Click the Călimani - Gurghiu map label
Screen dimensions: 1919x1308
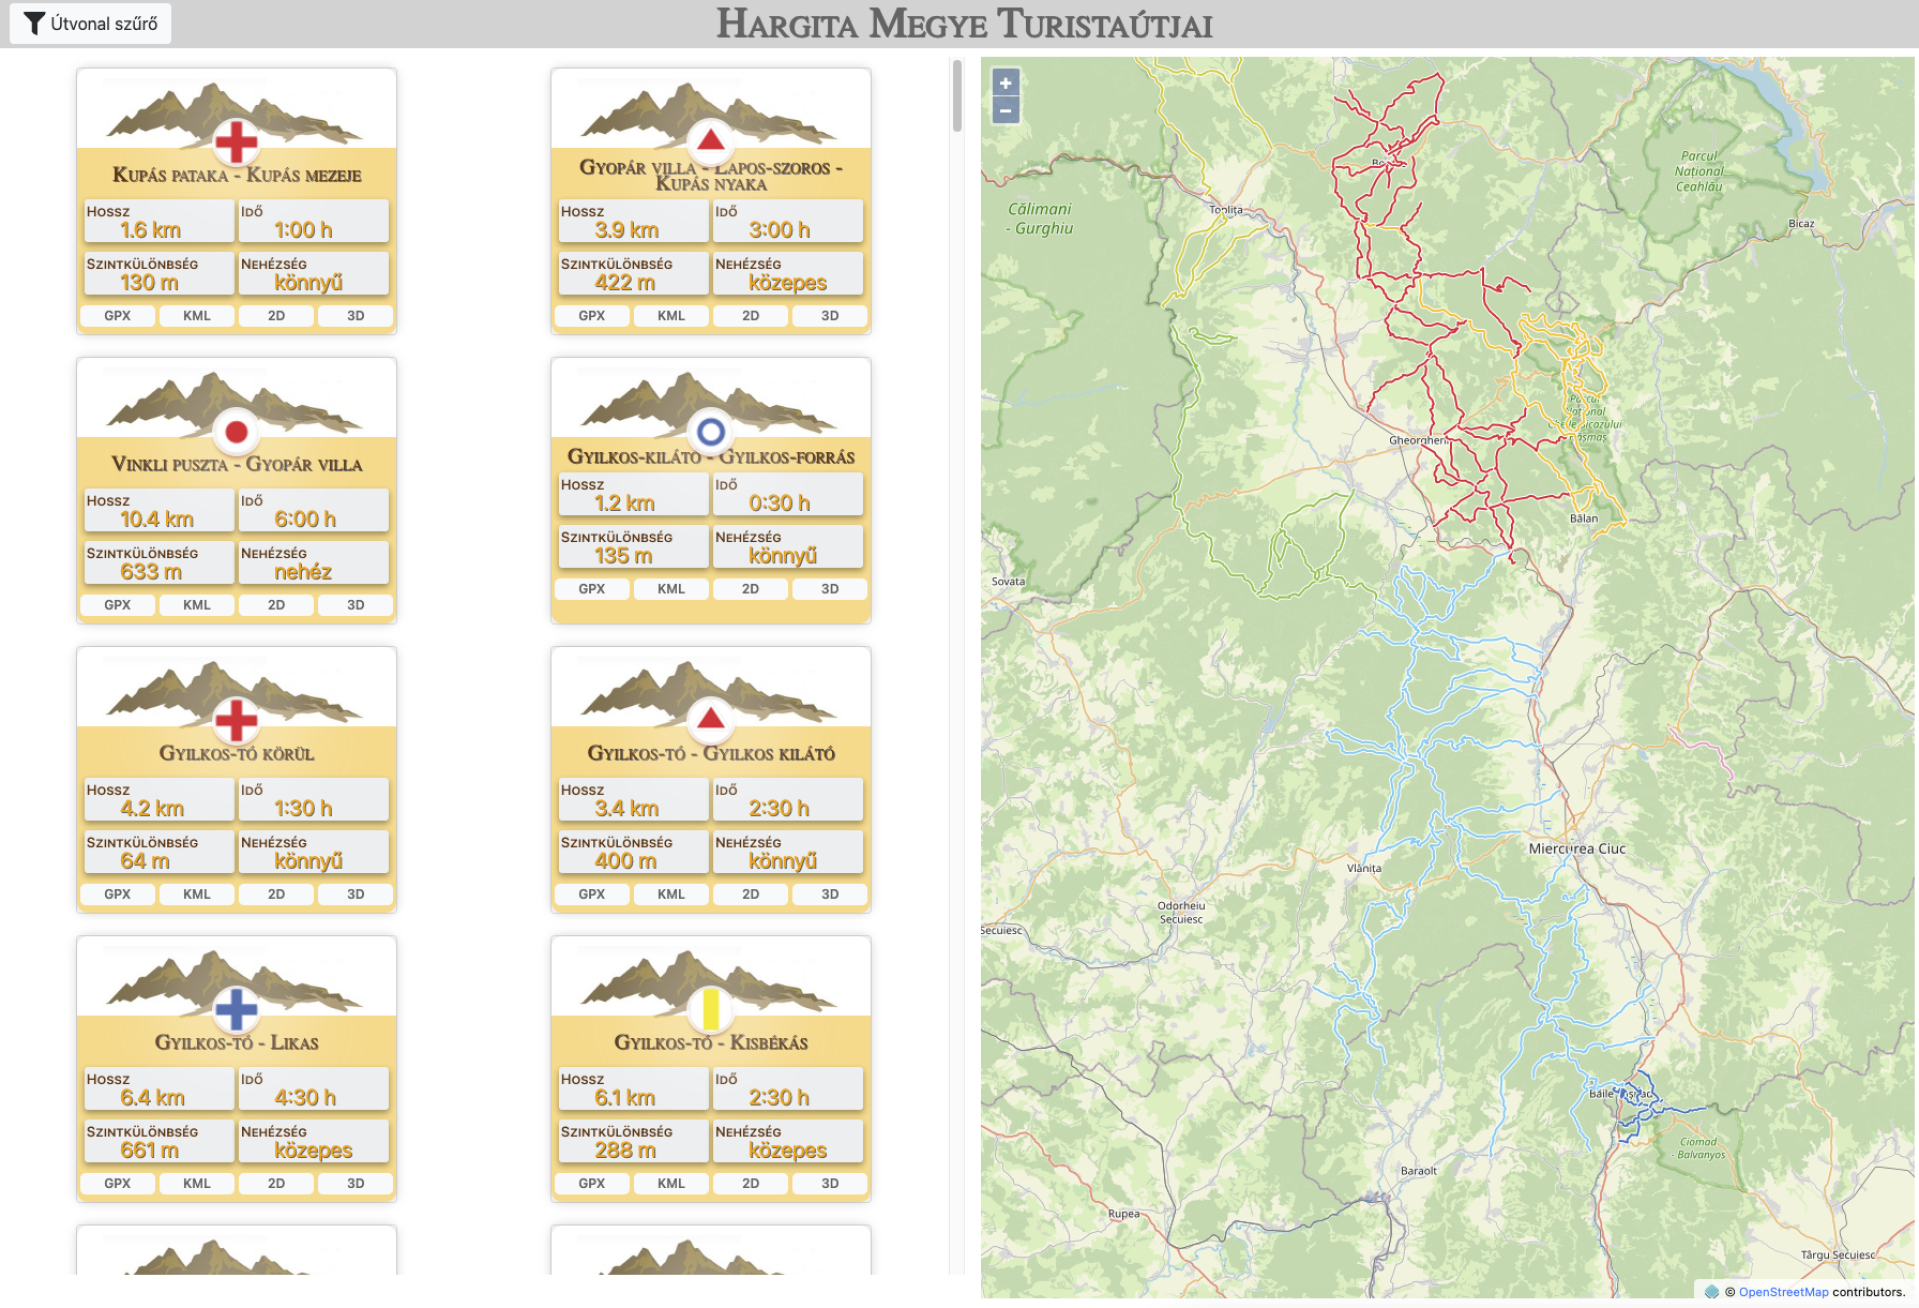point(1039,218)
